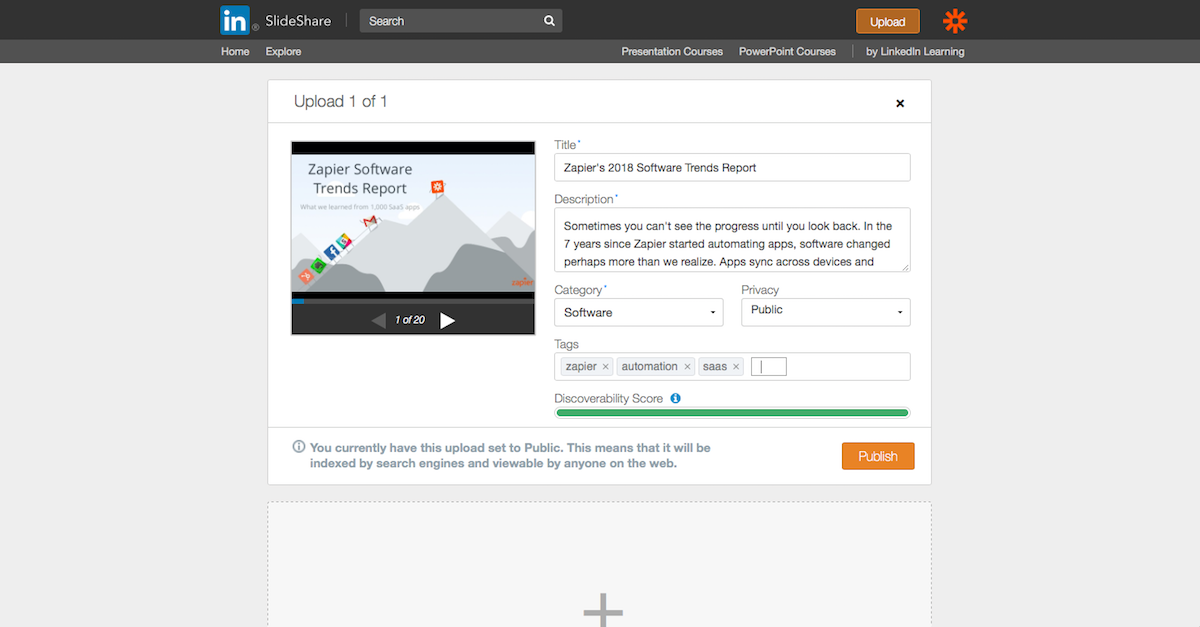This screenshot has width=1200, height=627.
Task: Open by LinkedIn Learning link
Action: point(915,51)
